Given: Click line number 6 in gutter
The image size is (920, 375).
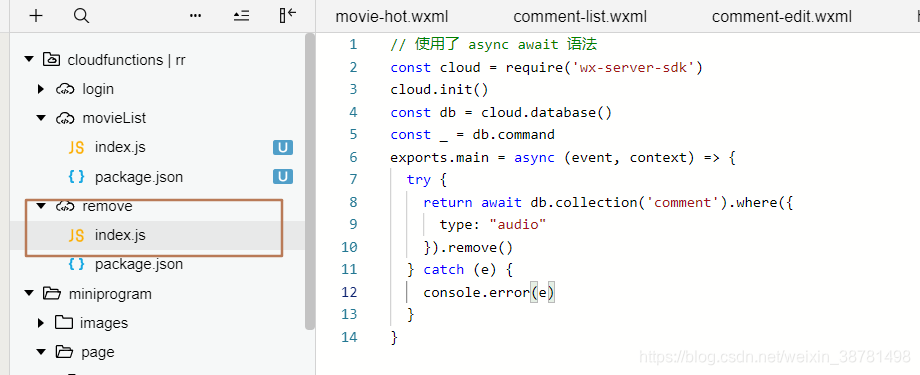Looking at the screenshot, I should (x=353, y=157).
